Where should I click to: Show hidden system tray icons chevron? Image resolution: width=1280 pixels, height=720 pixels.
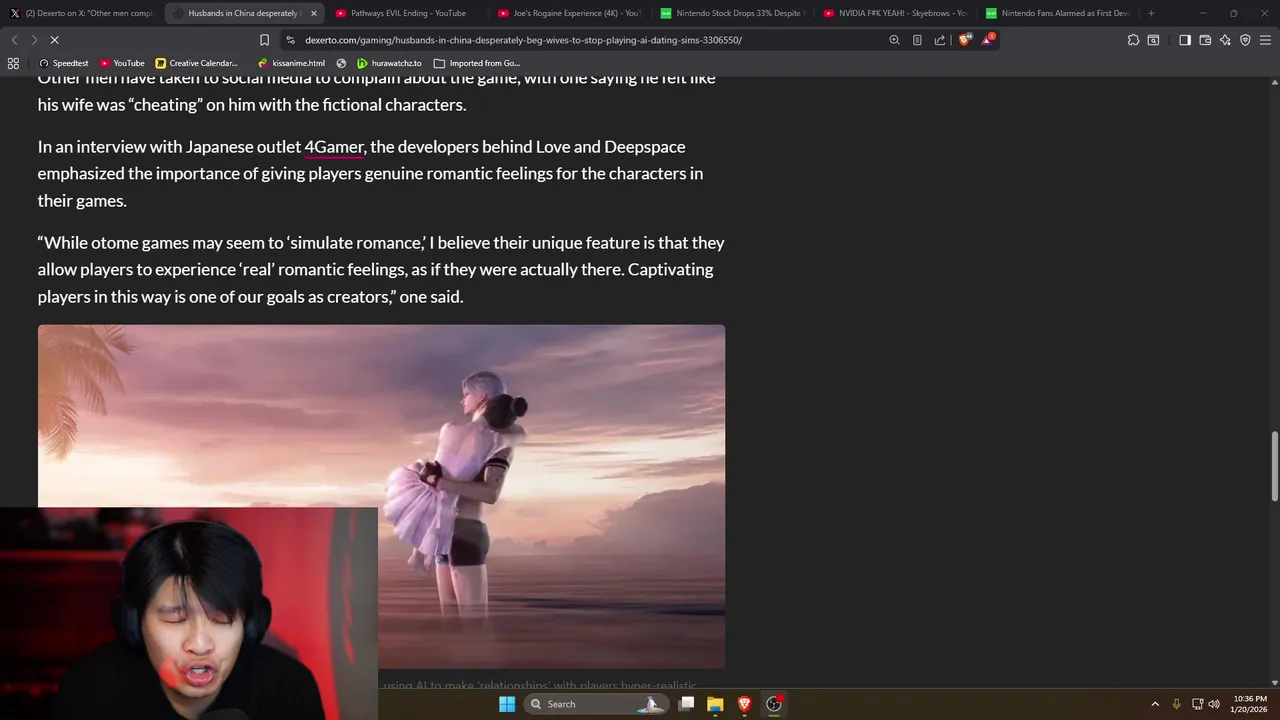[1155, 704]
